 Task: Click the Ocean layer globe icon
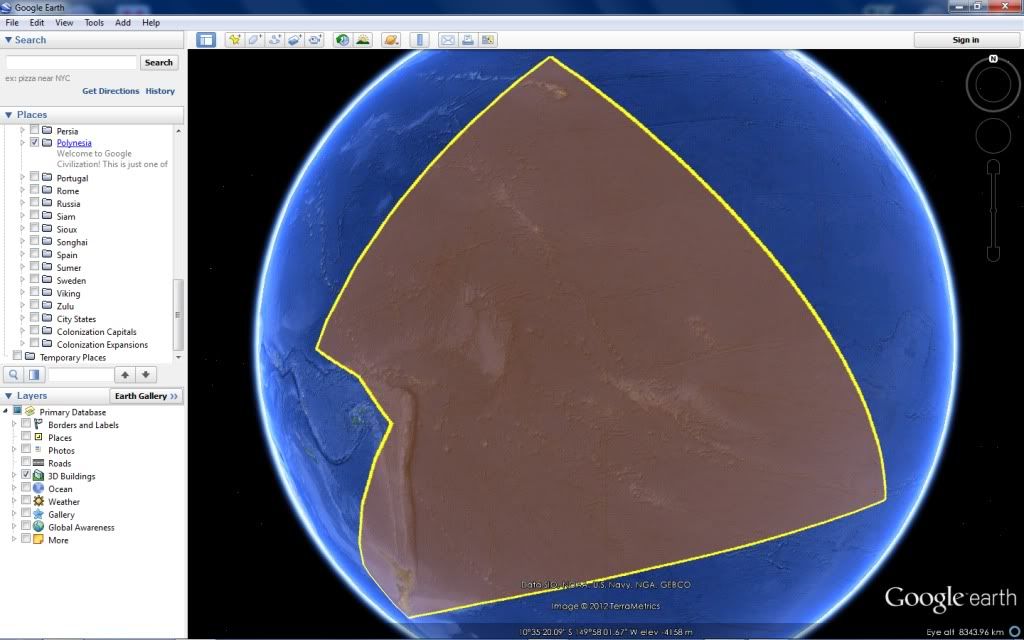tap(39, 488)
